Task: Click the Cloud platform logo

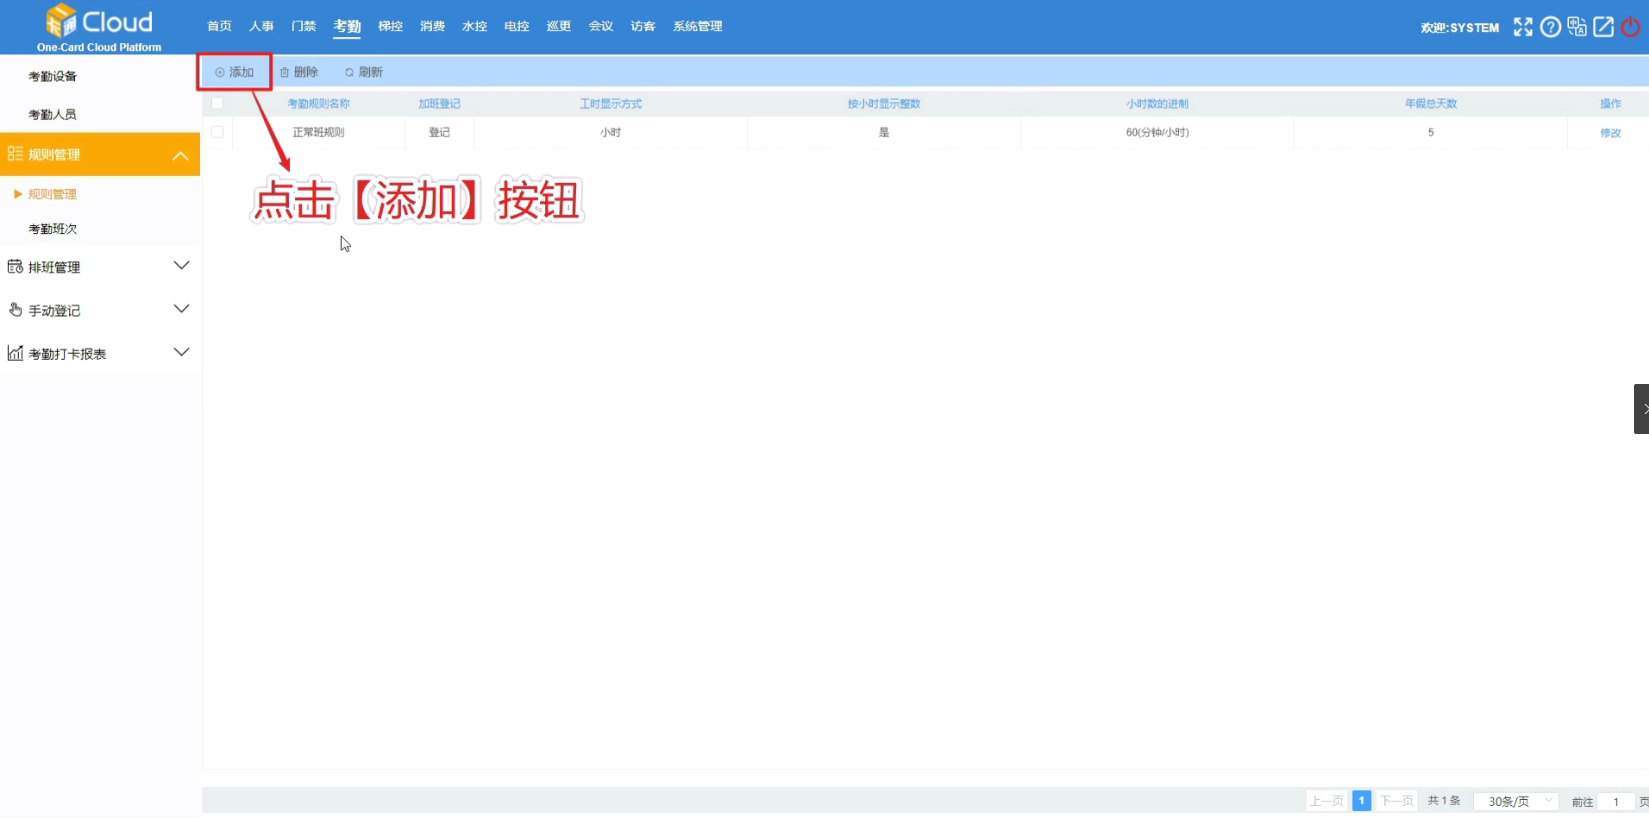Action: coord(99,27)
